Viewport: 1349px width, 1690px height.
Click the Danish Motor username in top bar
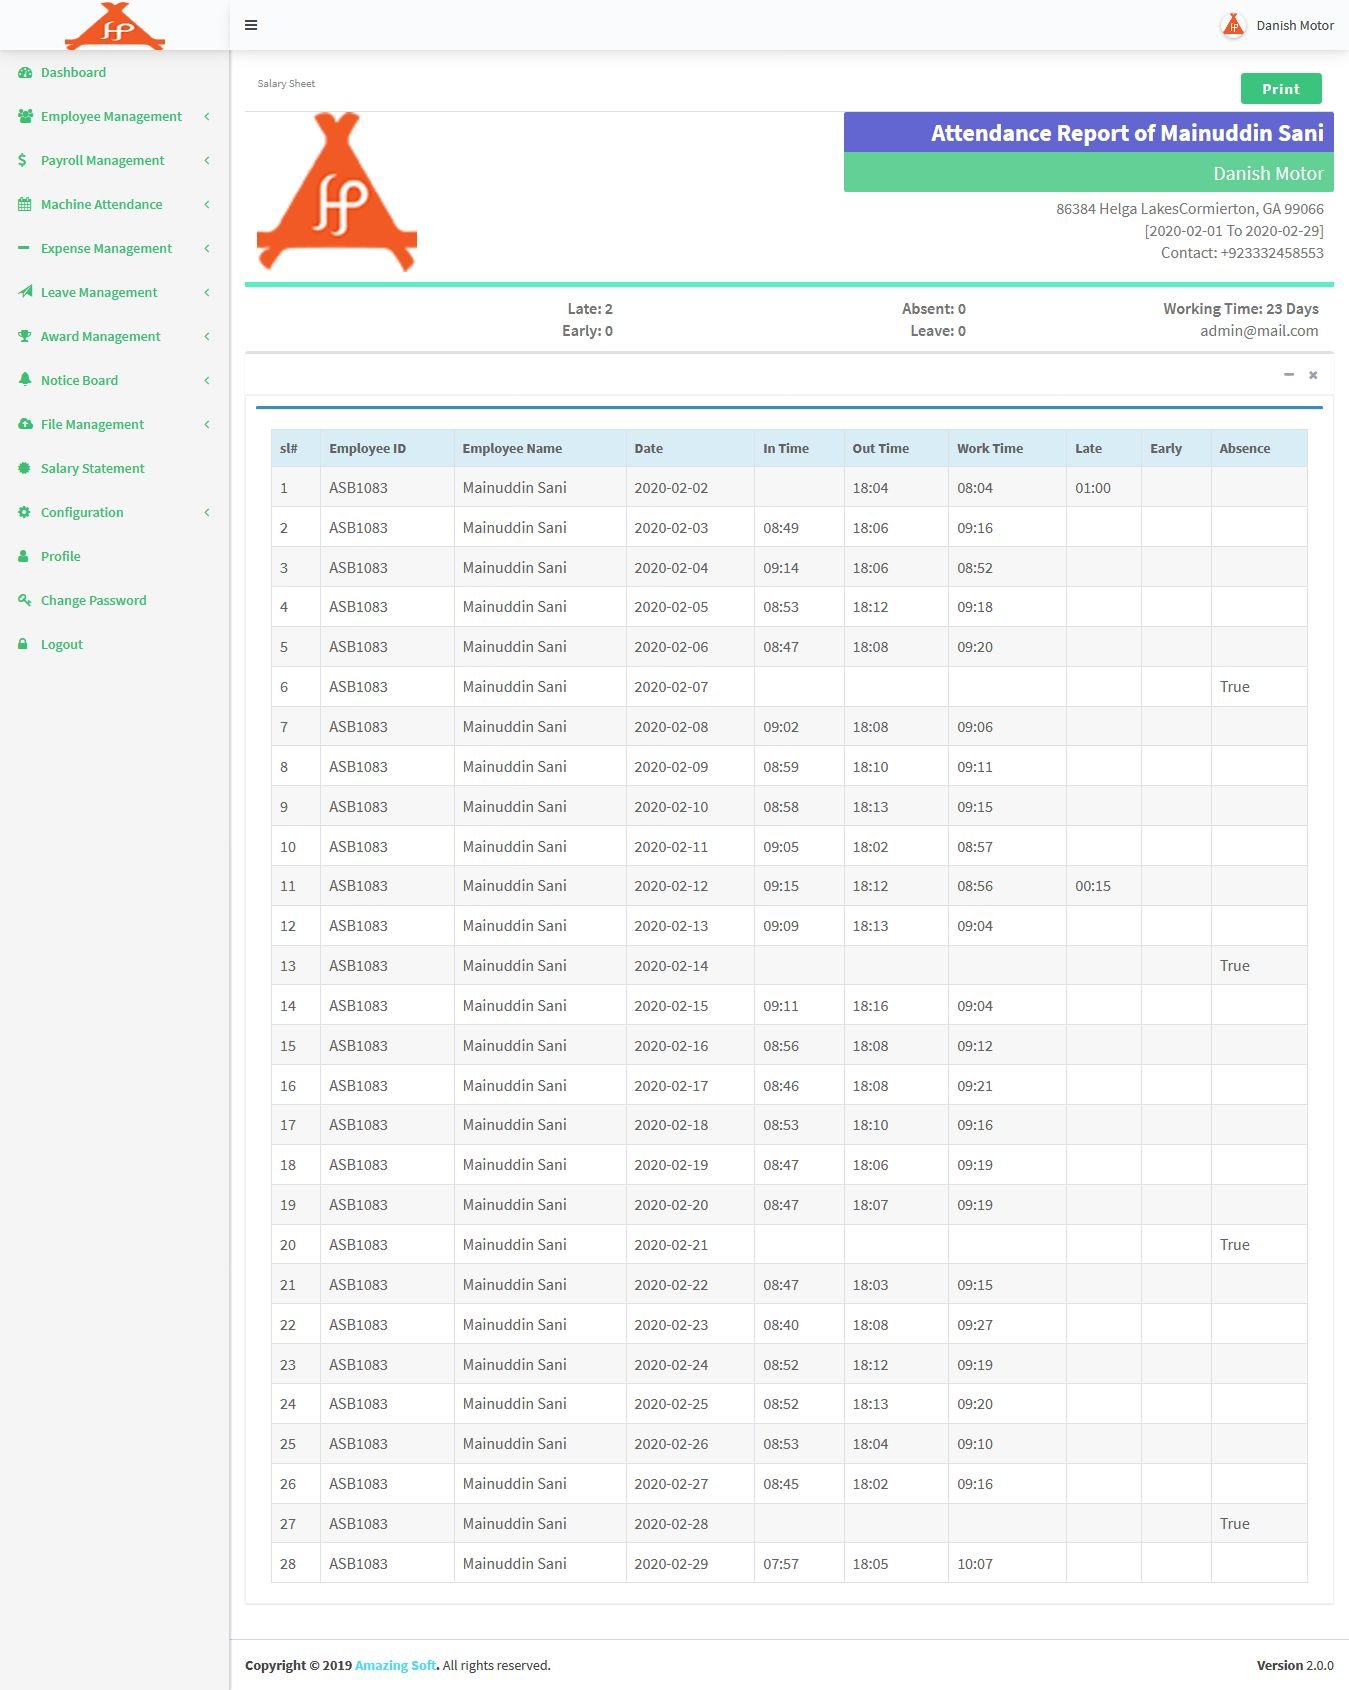(x=1295, y=26)
